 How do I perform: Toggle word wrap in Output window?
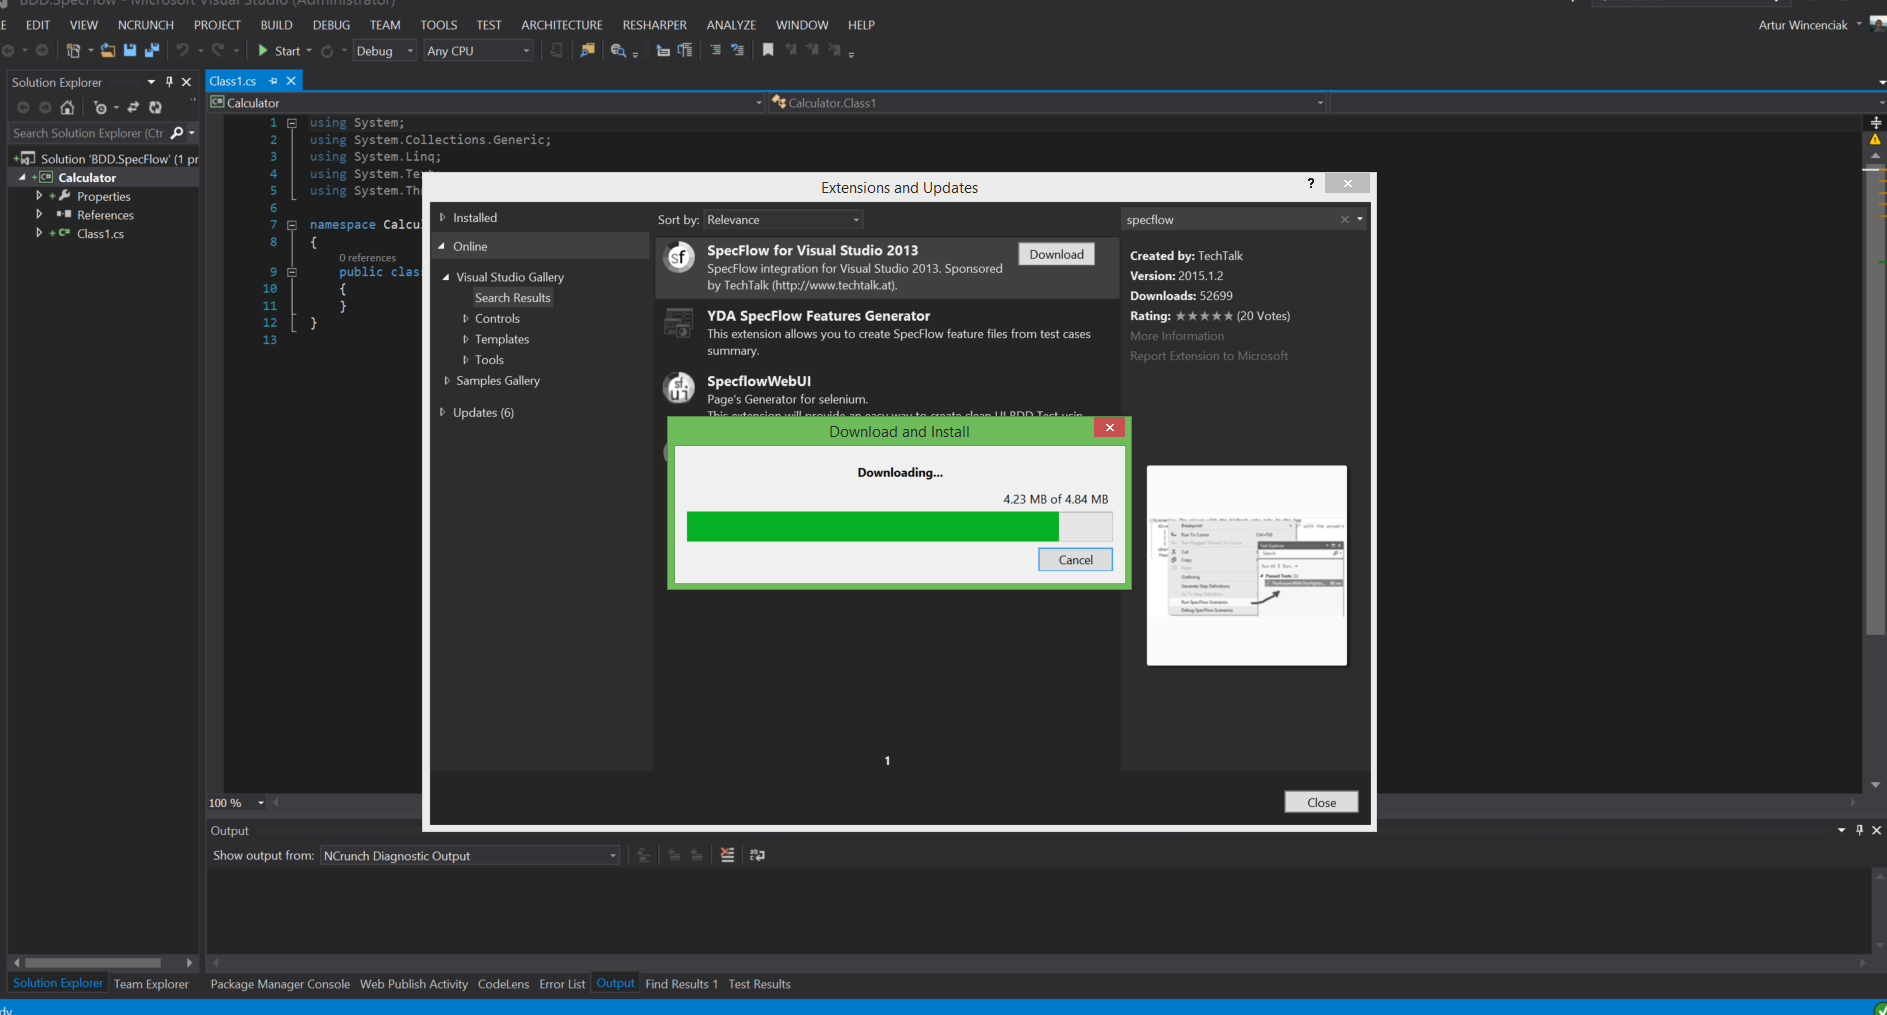(x=757, y=855)
